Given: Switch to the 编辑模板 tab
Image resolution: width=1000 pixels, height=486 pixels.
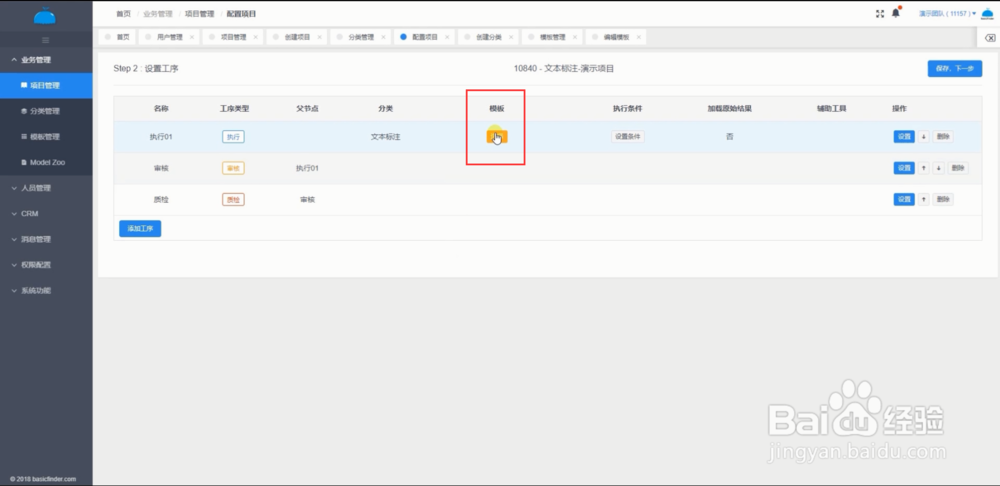Looking at the screenshot, I should point(615,37).
